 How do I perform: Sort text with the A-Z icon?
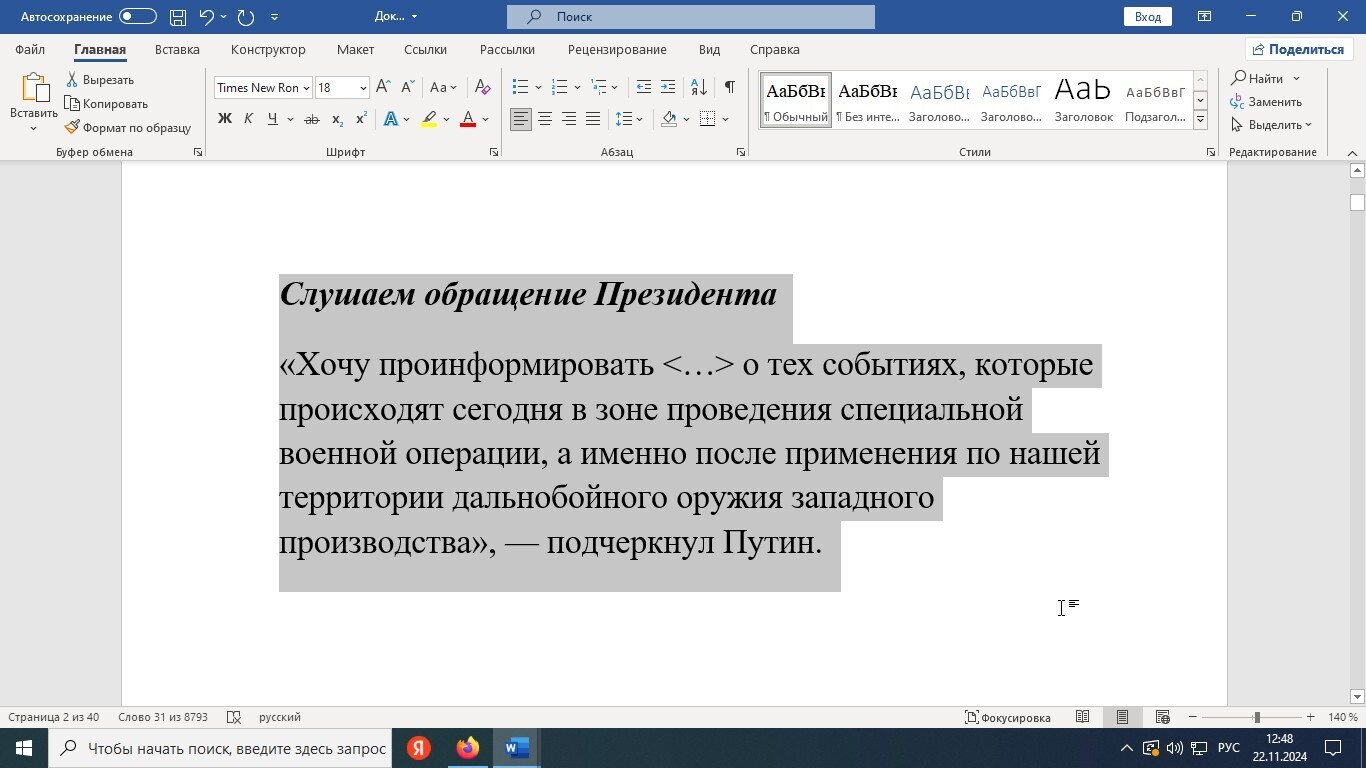pyautogui.click(x=699, y=87)
